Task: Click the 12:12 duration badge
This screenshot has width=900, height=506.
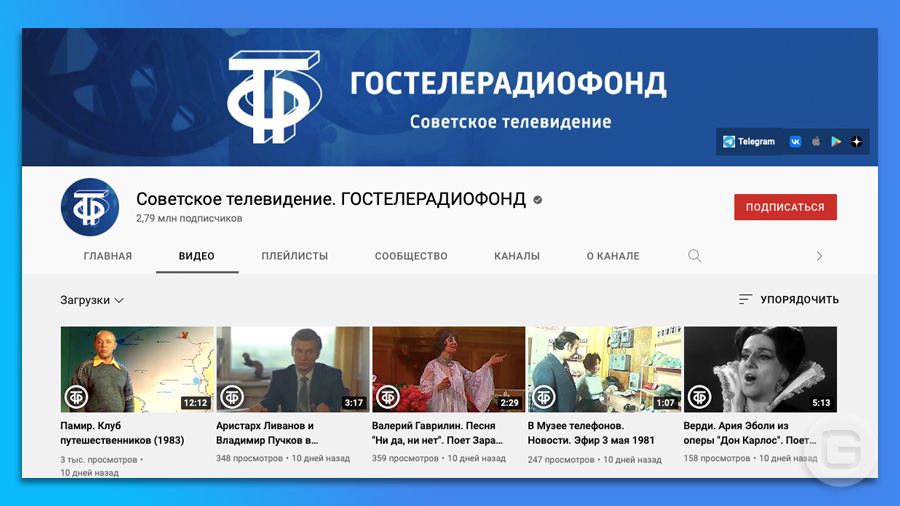Action: click(195, 403)
